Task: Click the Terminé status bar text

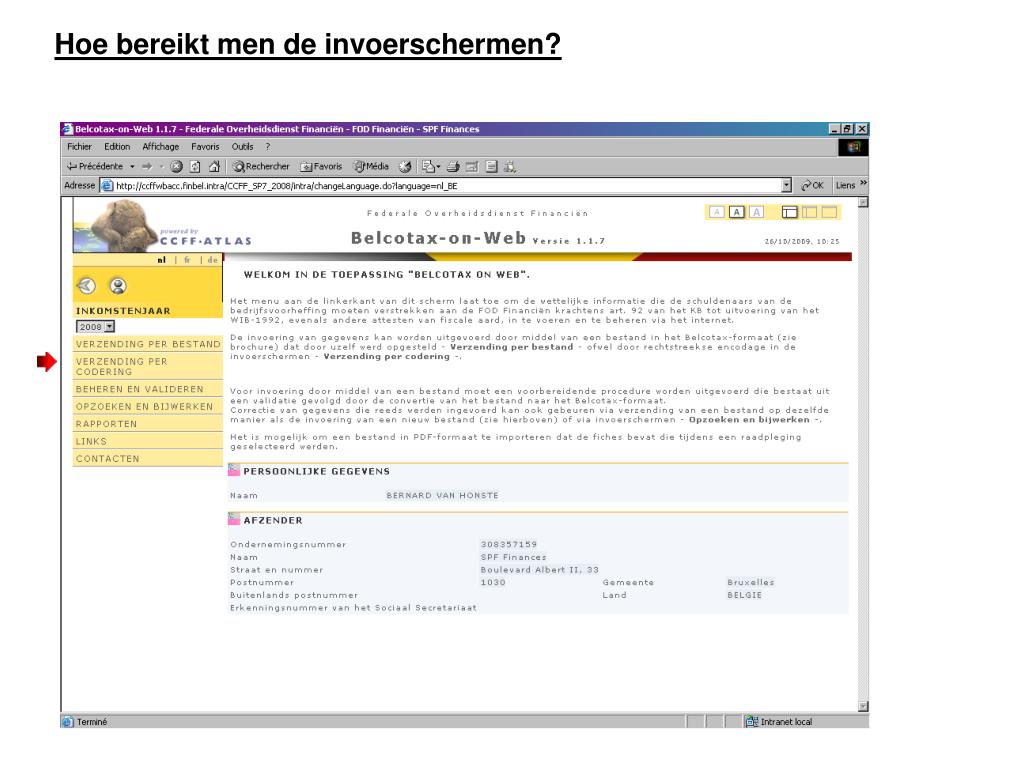Action: [91, 722]
